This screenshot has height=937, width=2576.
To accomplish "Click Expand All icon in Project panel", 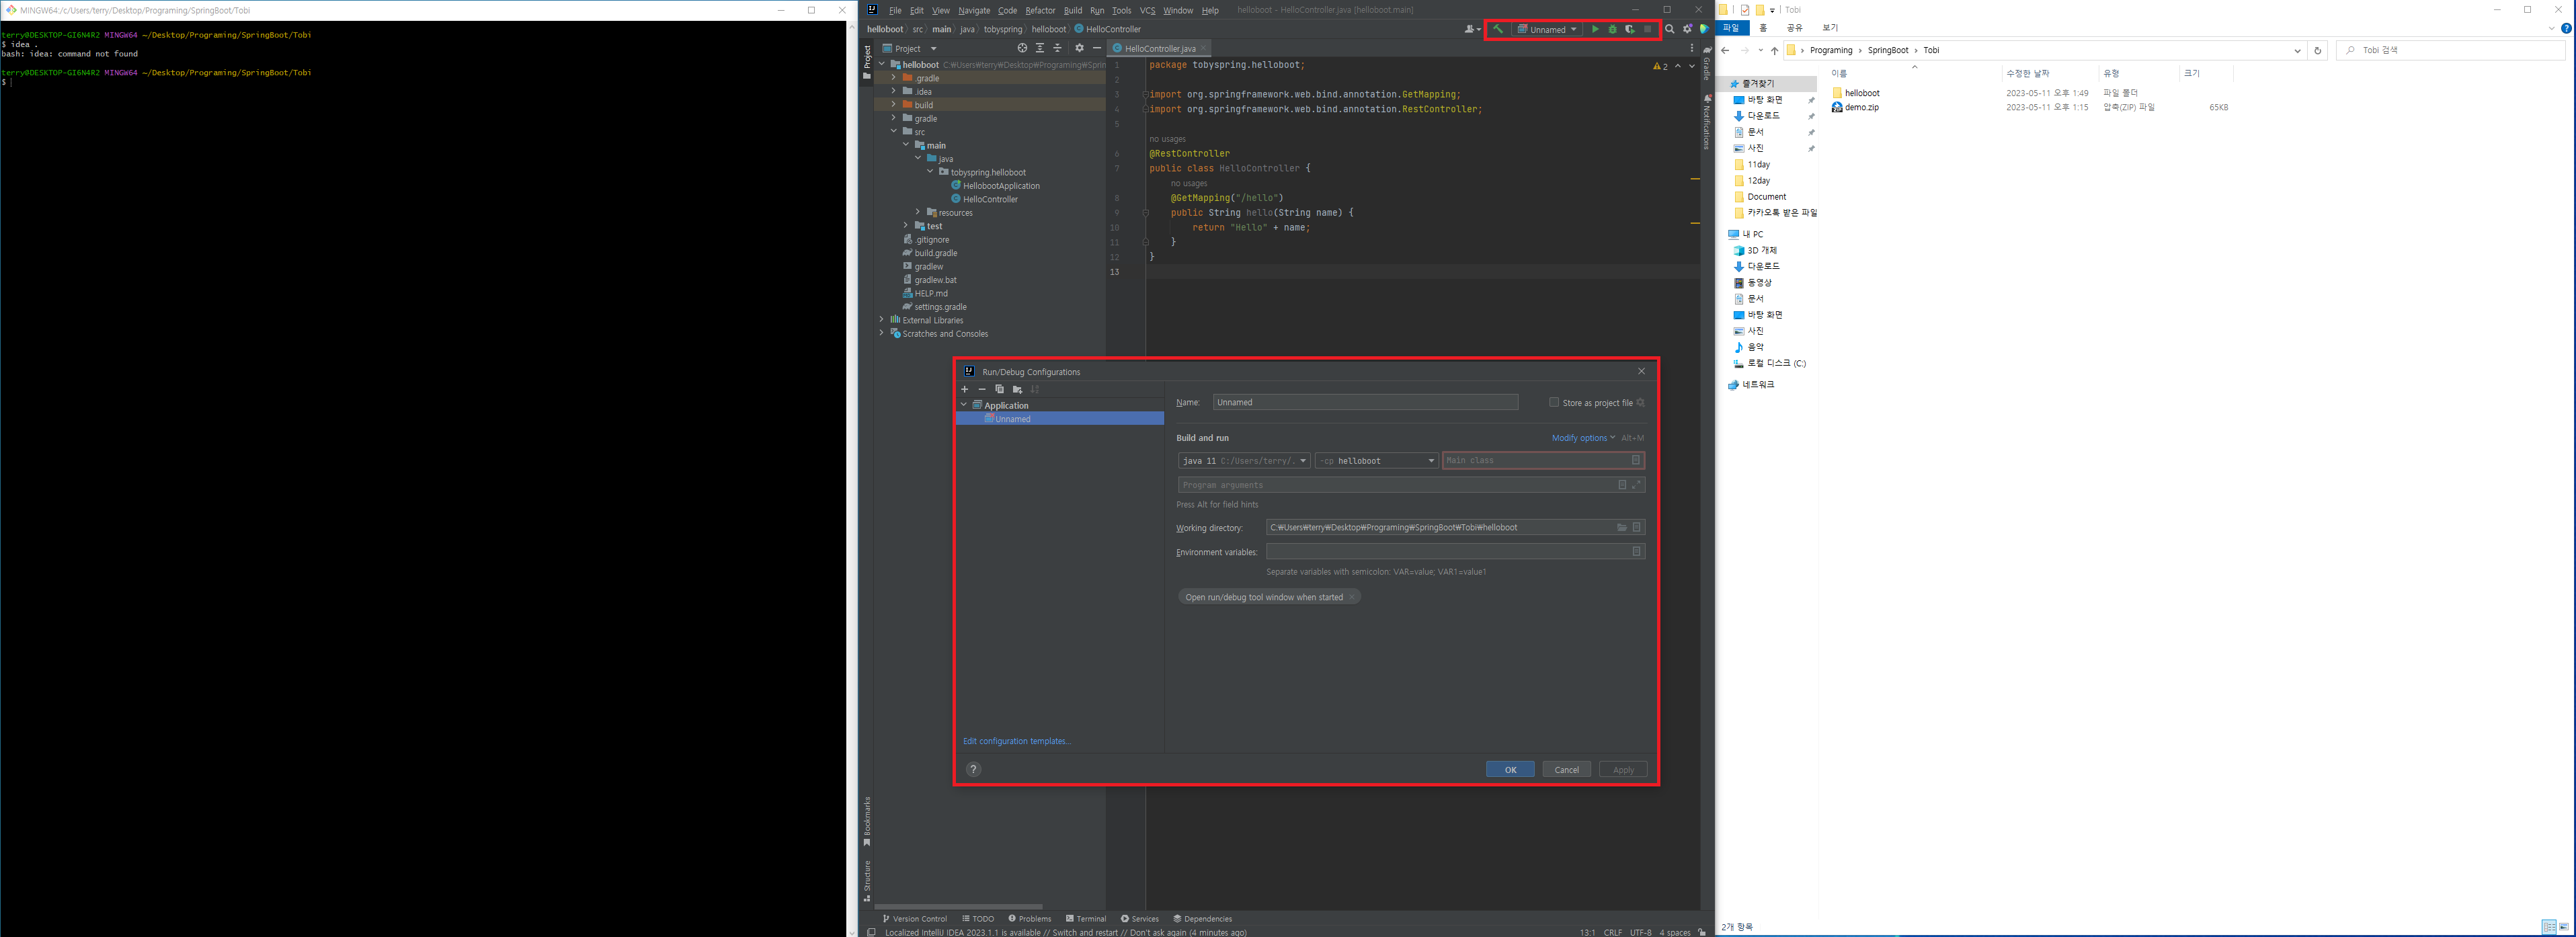I will coord(1040,48).
